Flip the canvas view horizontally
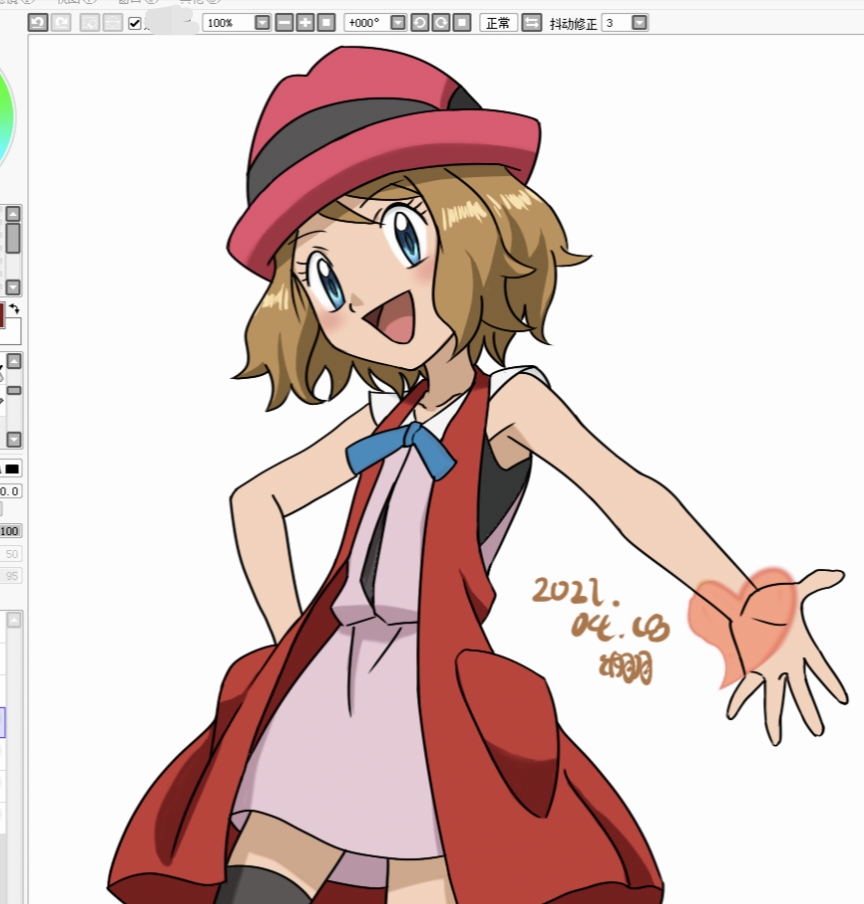This screenshot has height=904, width=864. pos(532,22)
